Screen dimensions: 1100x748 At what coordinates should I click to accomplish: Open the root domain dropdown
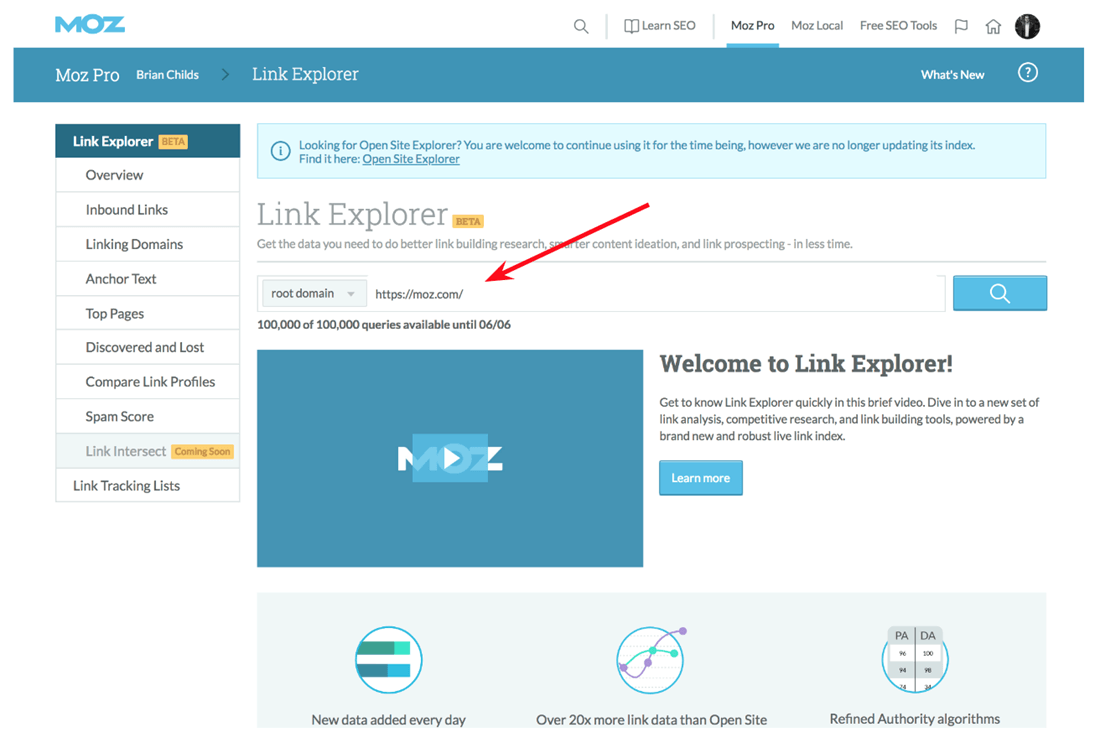point(313,293)
